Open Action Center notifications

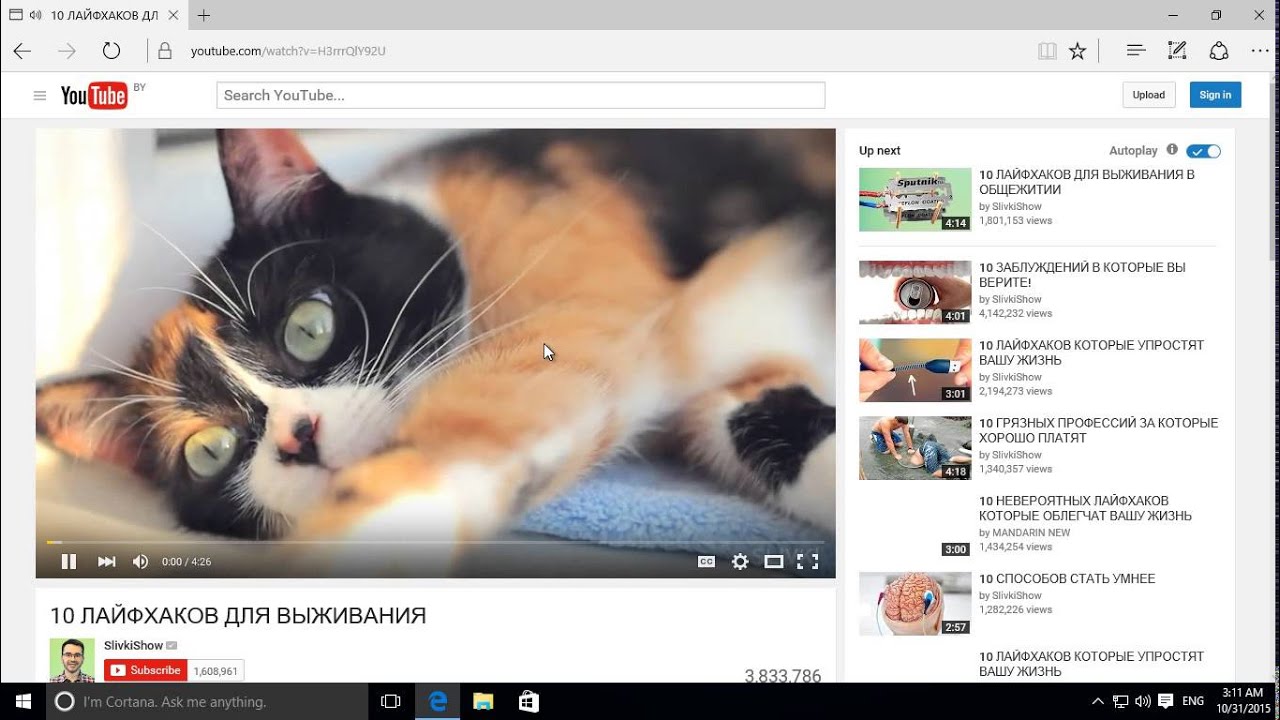pyautogui.click(x=1166, y=701)
